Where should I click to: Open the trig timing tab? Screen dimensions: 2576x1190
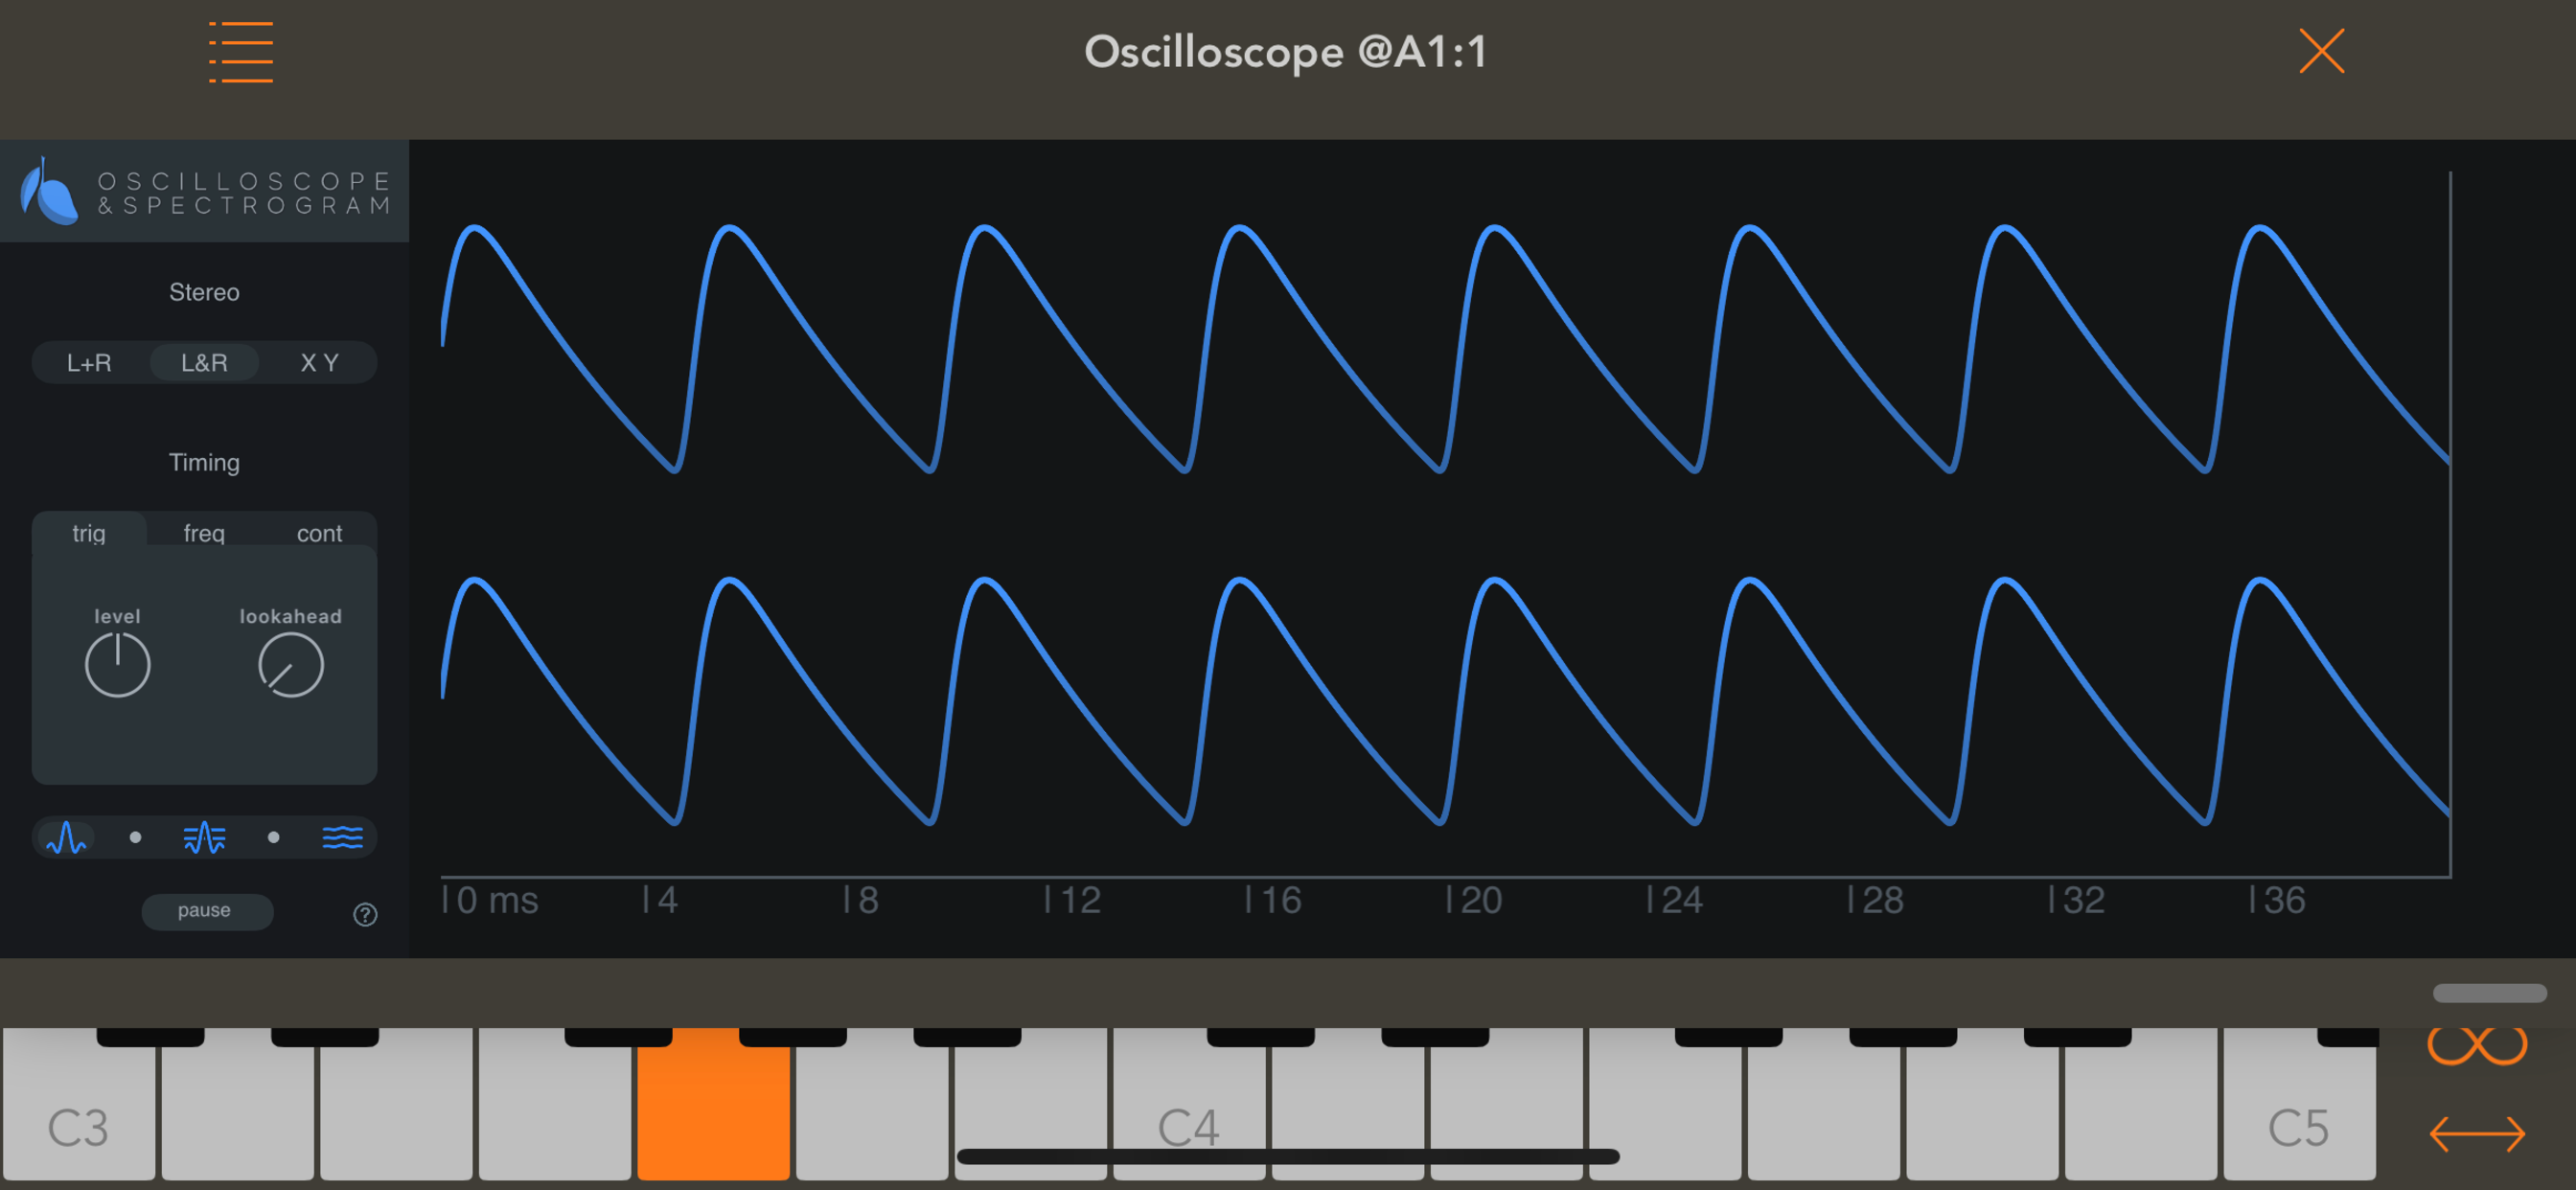tap(89, 533)
